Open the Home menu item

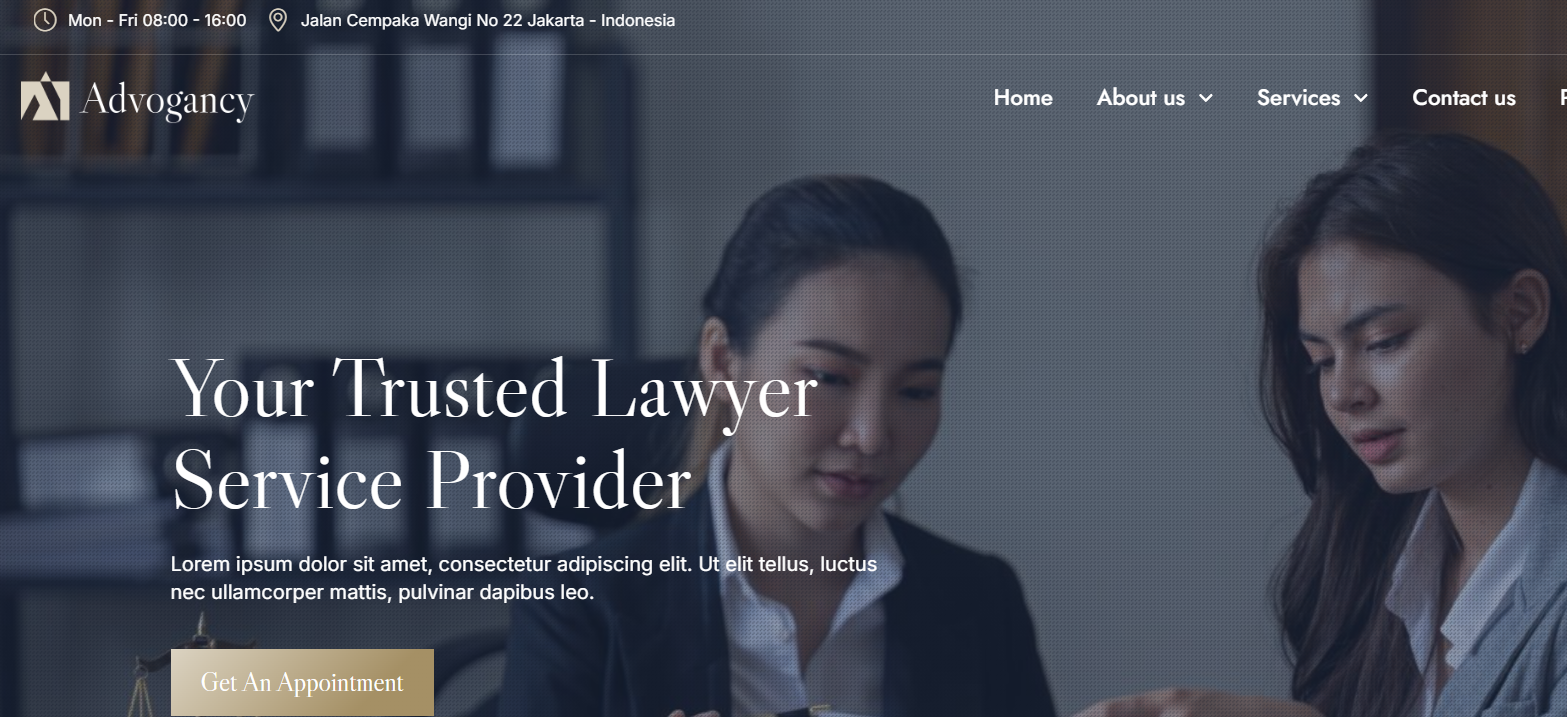click(1023, 98)
